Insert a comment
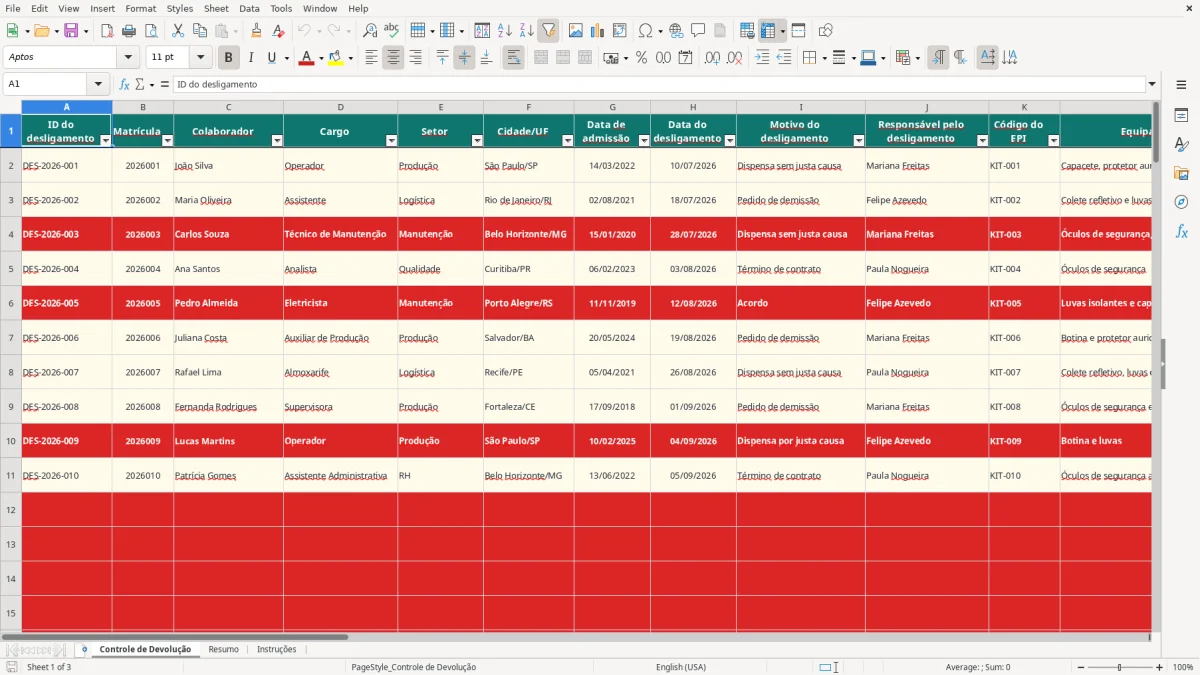This screenshot has width=1200, height=675. [x=698, y=31]
